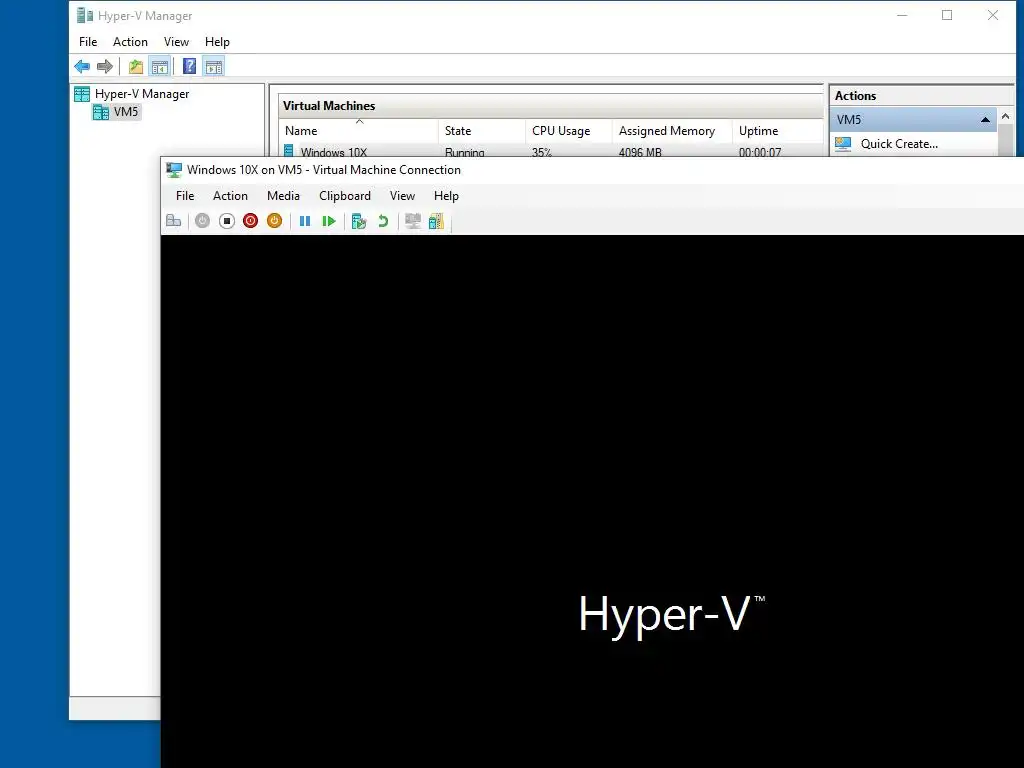Send Ctrl+Alt+Delete with the keyboard toolbar icon
Image resolution: width=1024 pixels, height=768 pixels.
[174, 221]
